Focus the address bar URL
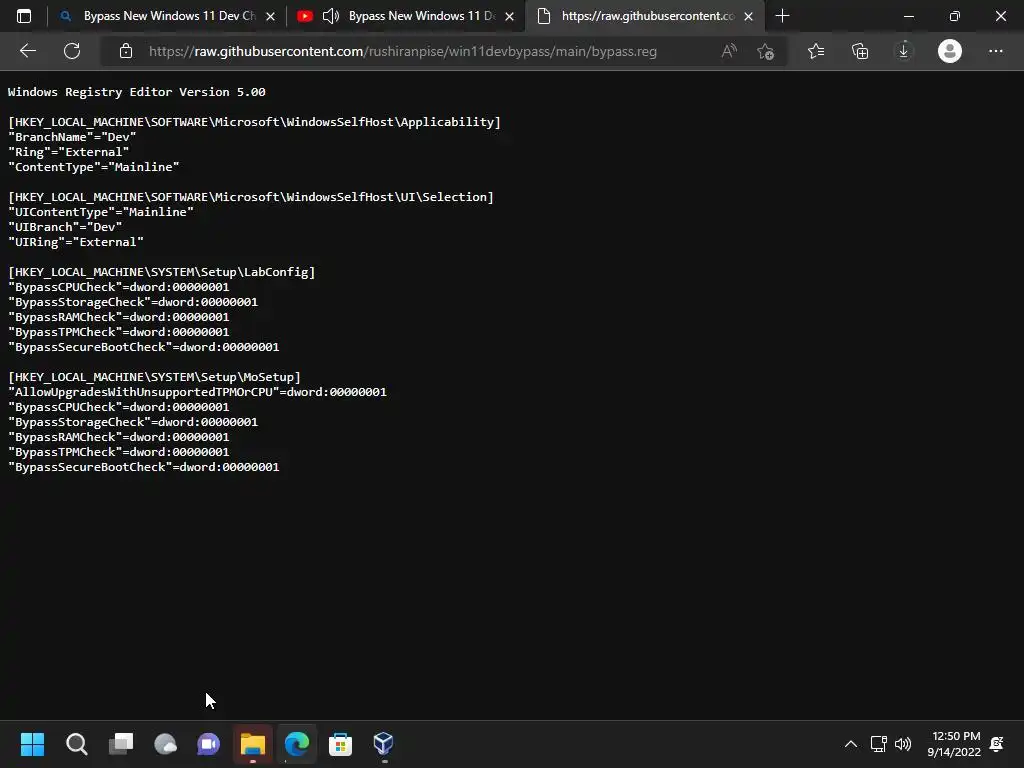Image resolution: width=1024 pixels, height=768 pixels. (402, 51)
